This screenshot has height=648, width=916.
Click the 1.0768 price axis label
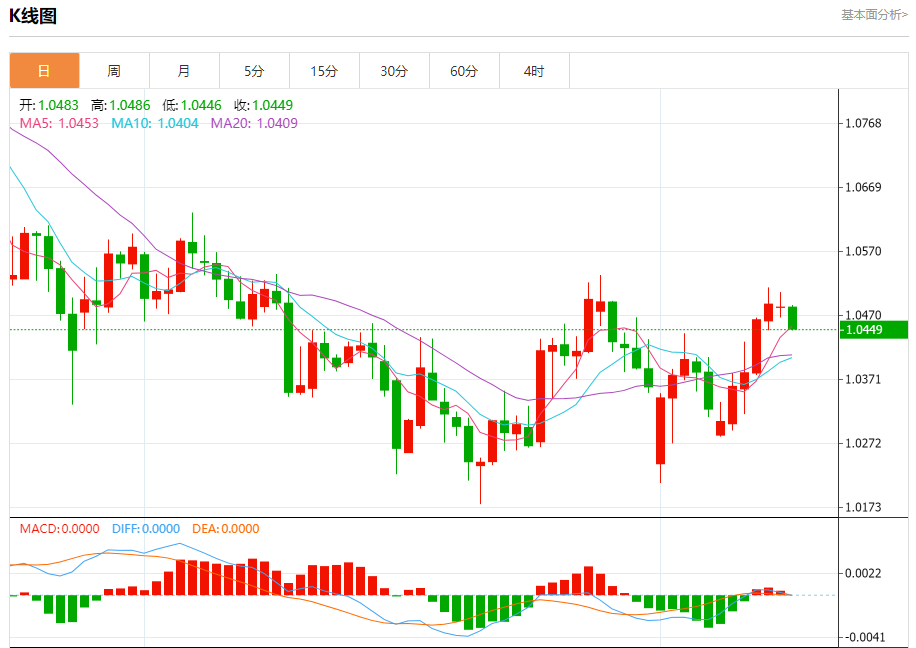coord(863,123)
